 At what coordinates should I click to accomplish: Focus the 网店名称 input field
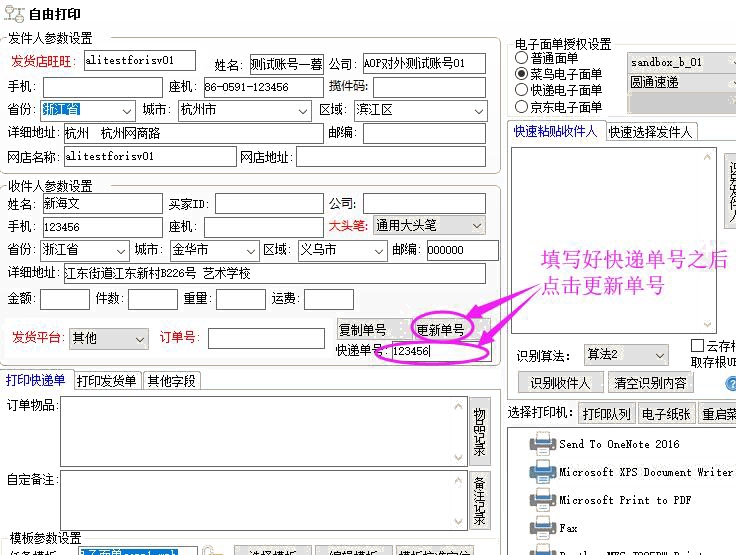pos(150,156)
